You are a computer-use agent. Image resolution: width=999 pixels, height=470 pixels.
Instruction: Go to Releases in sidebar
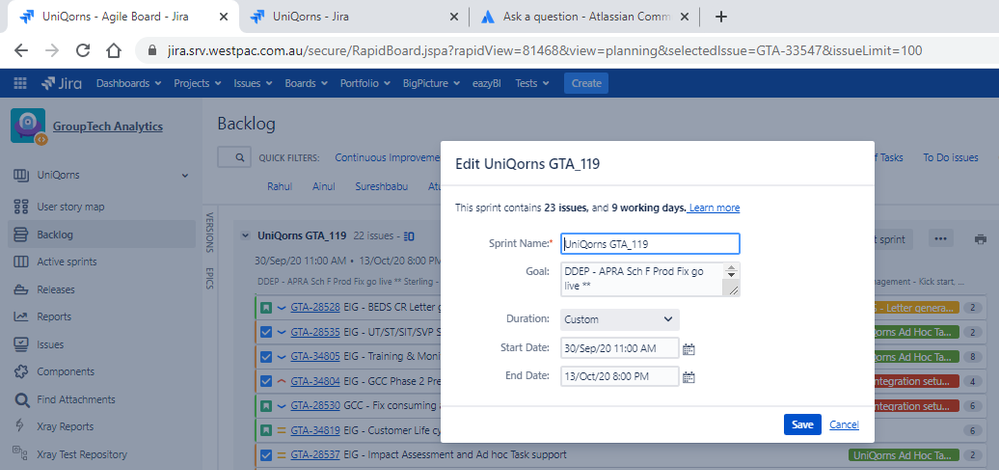[x=55, y=290]
